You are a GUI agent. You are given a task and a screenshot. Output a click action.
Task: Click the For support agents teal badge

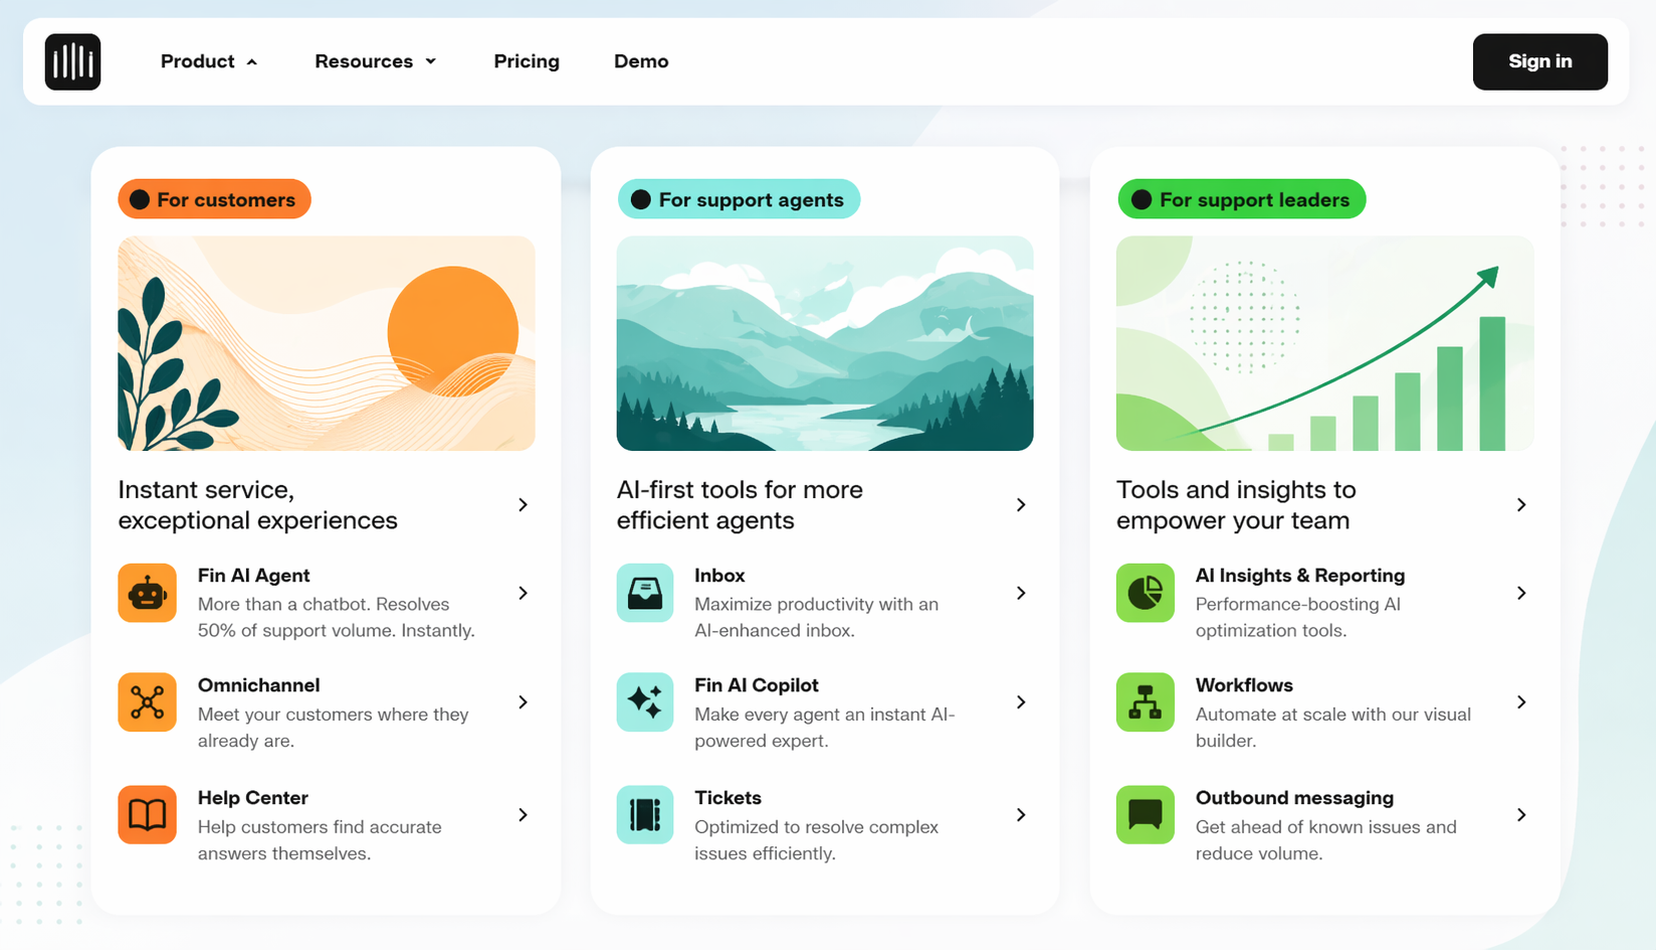[x=739, y=199]
